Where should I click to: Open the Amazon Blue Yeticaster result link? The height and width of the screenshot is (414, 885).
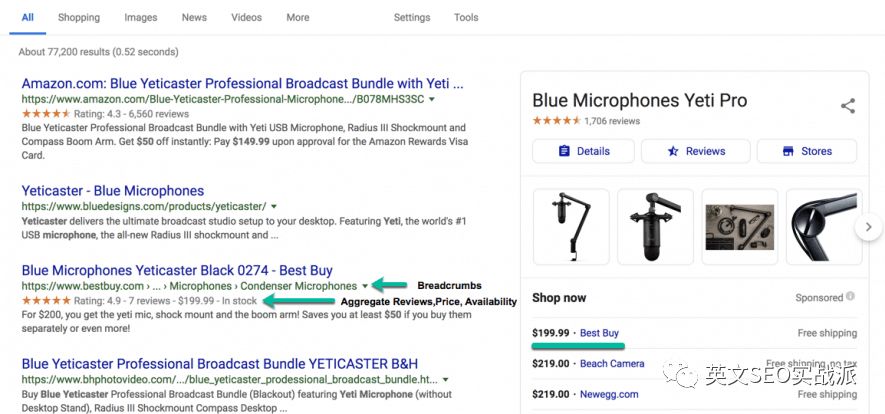click(x=242, y=84)
